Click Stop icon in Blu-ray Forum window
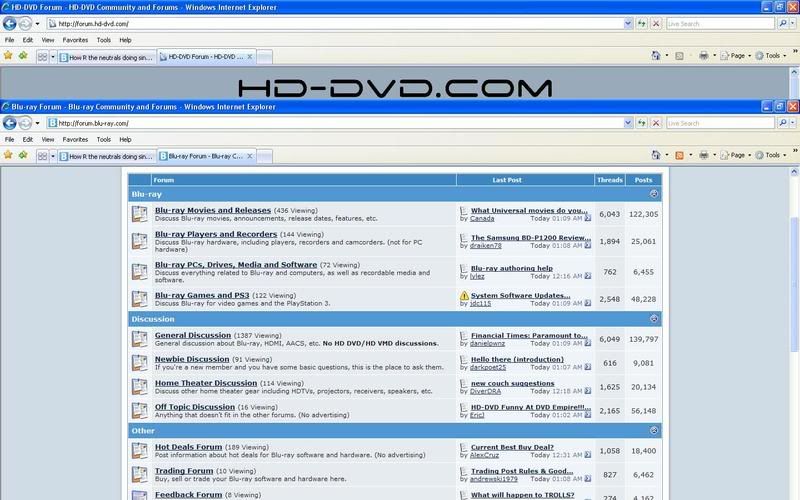The width and height of the screenshot is (800, 500). tap(656, 123)
